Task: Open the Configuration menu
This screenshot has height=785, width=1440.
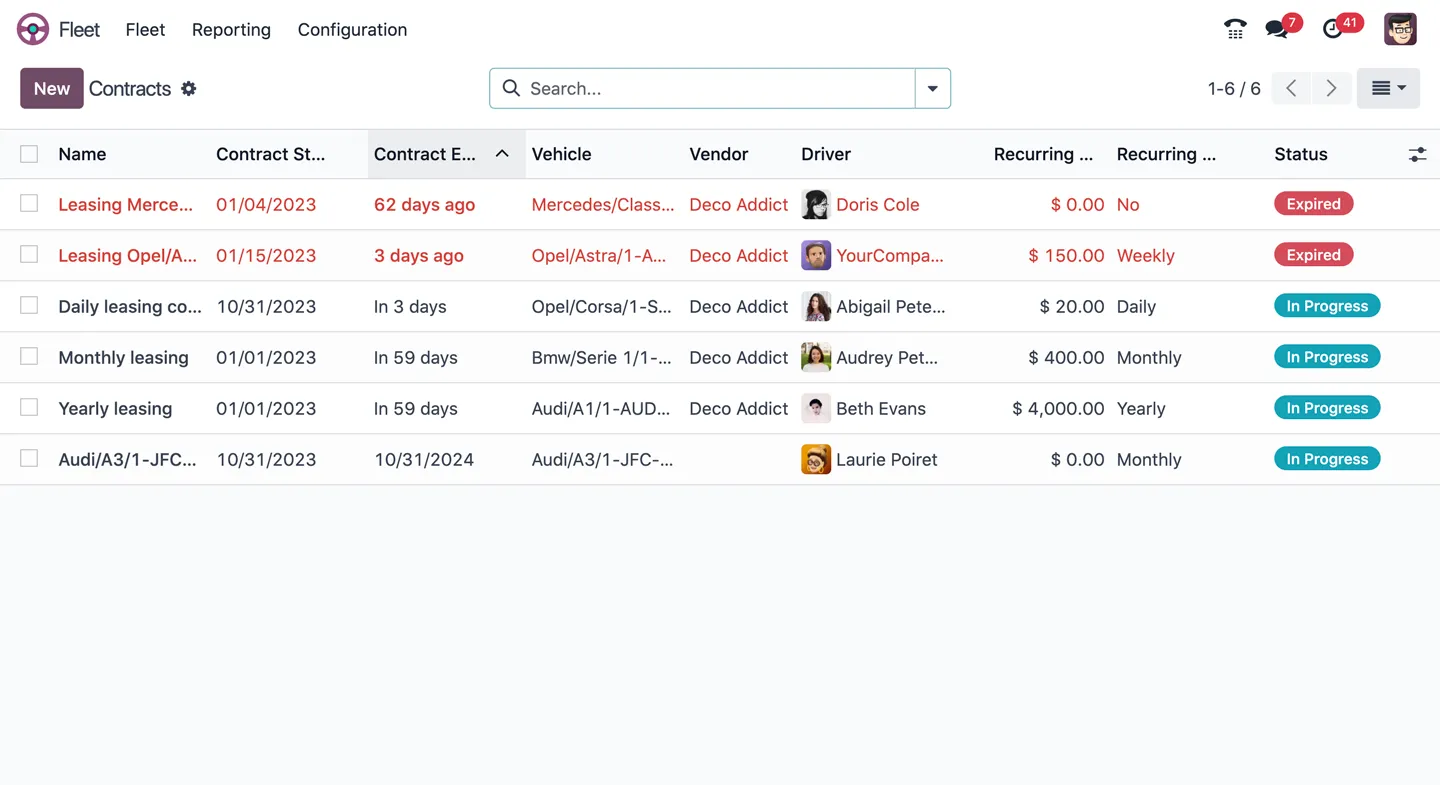Action: tap(352, 30)
